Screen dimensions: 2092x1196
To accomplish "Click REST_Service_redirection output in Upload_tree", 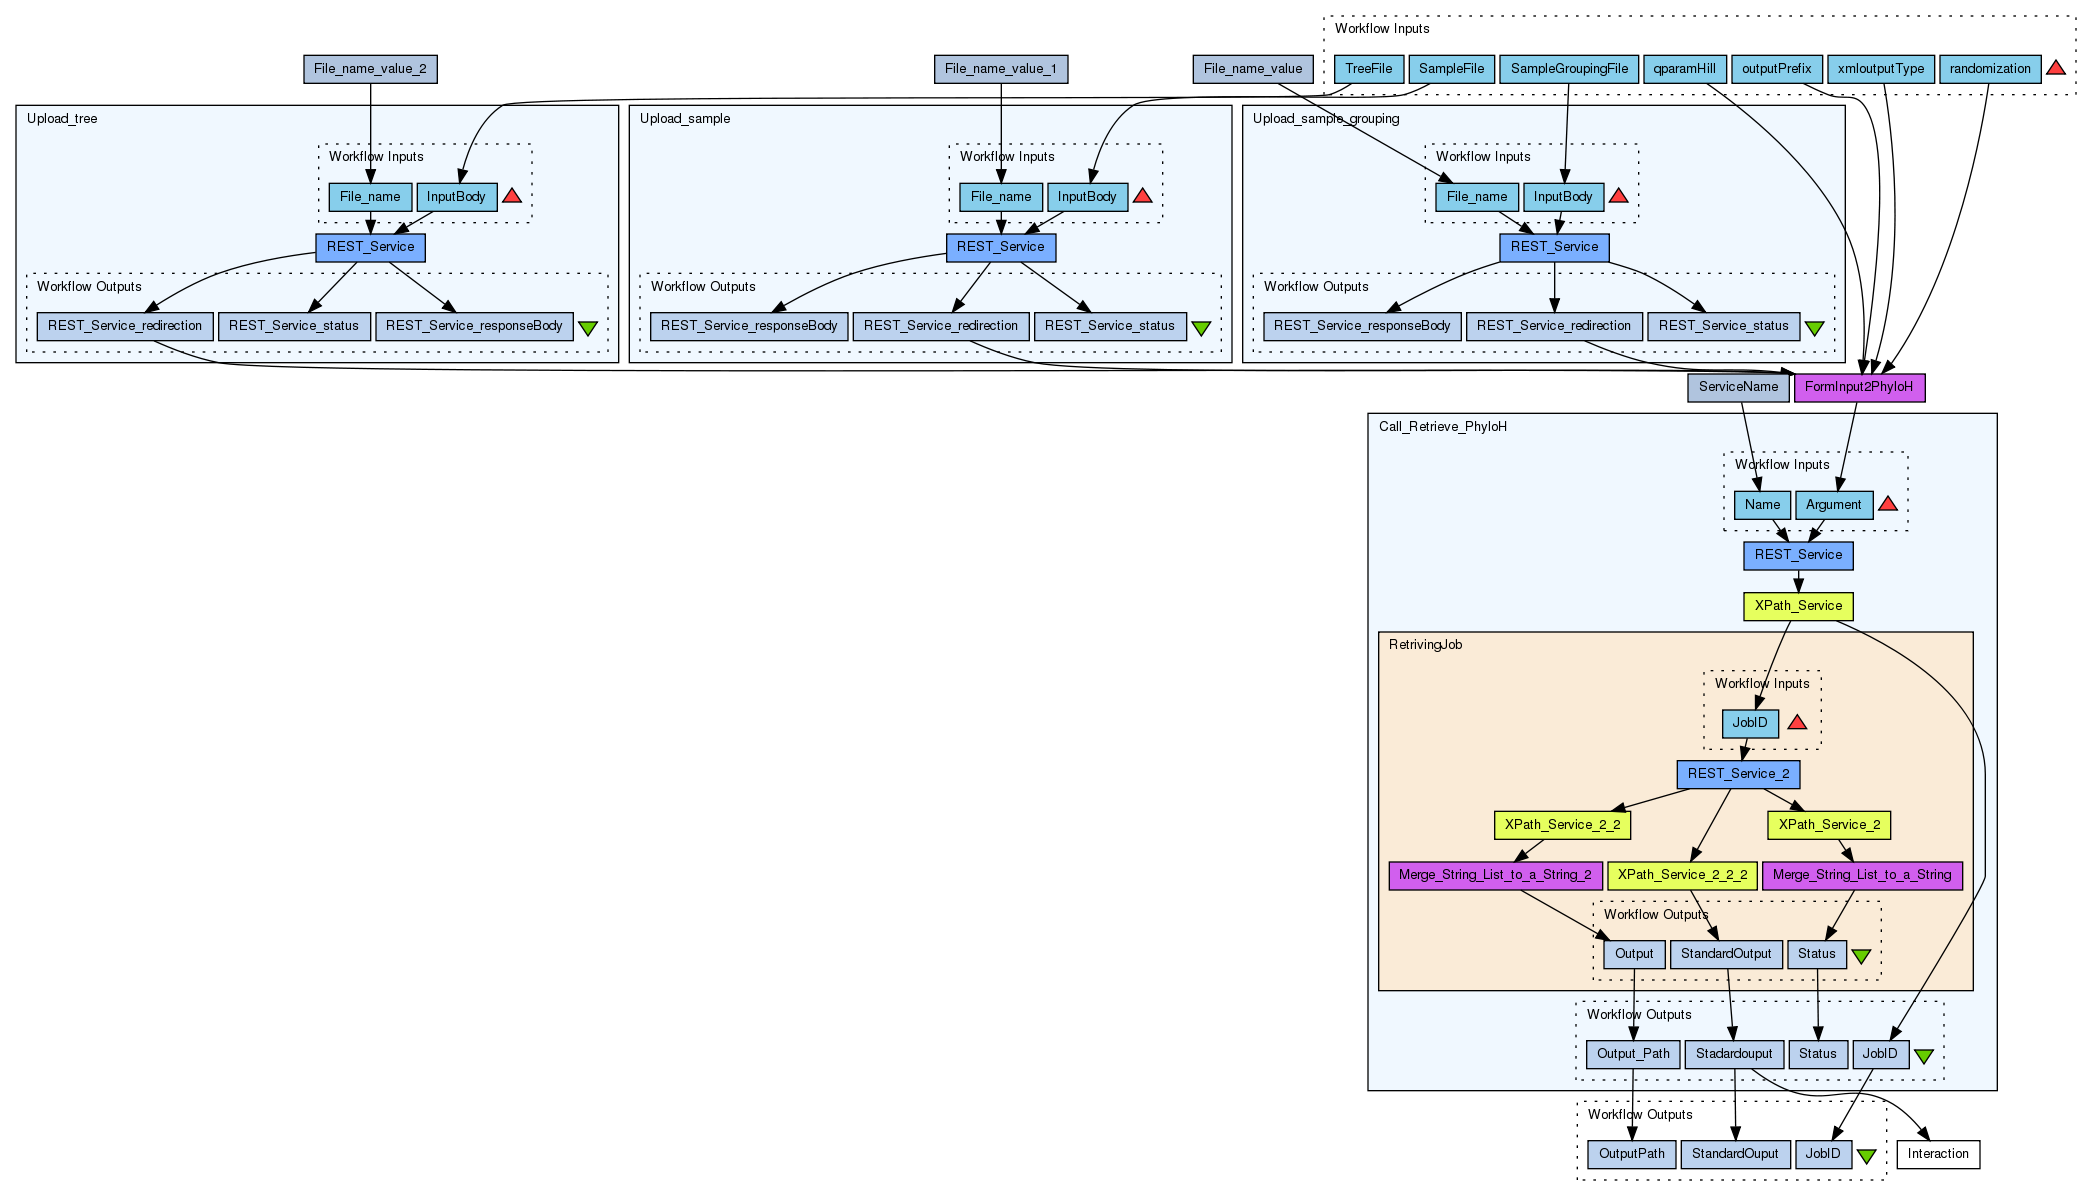I will tap(125, 326).
